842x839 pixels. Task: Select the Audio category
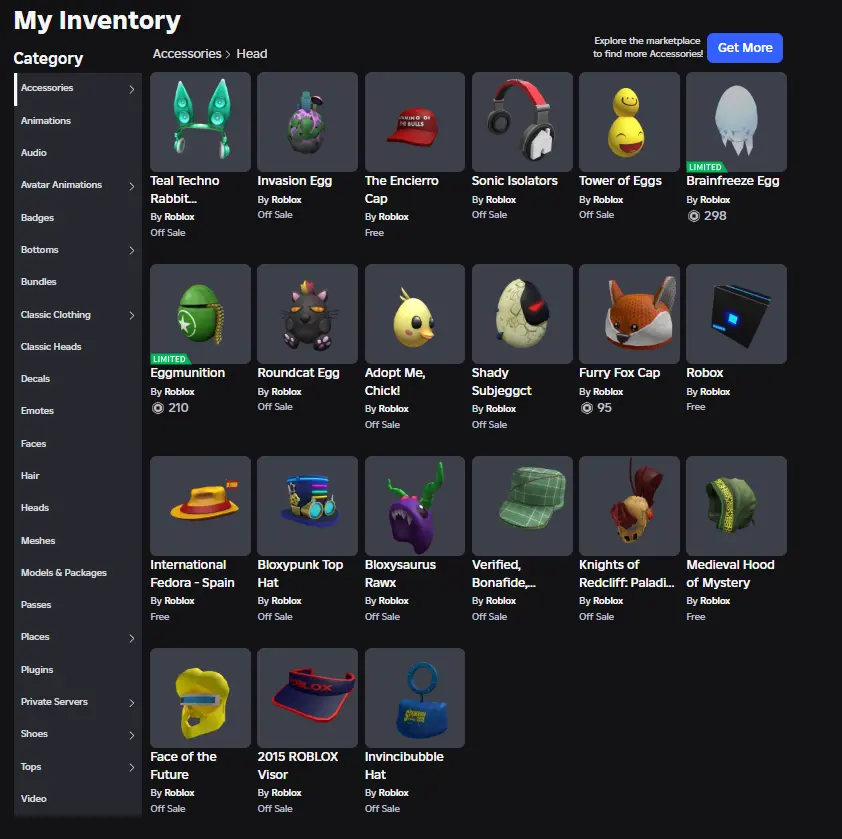78,153
